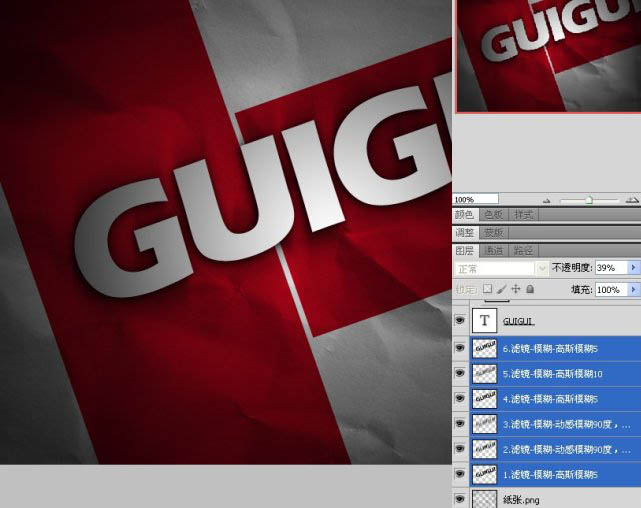This screenshot has width=641, height=508.
Task: Hide the GUIGUI text layer
Action: 460,320
